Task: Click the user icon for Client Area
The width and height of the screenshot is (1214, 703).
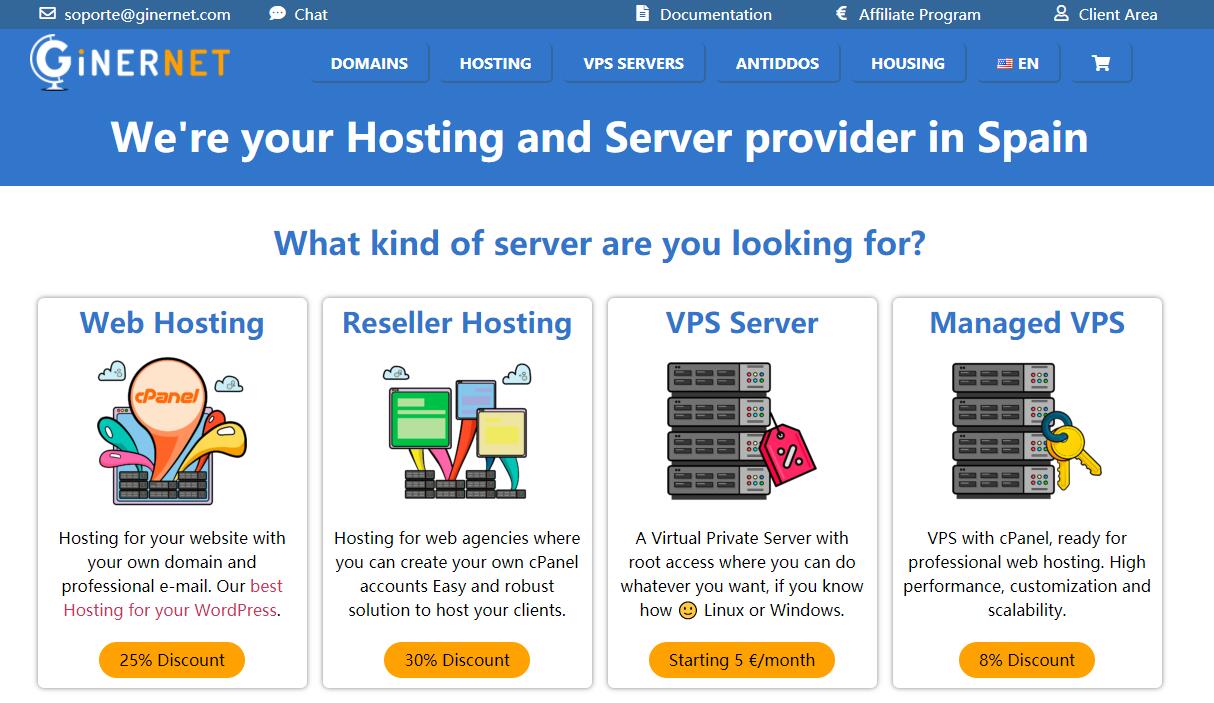Action: point(1061,14)
